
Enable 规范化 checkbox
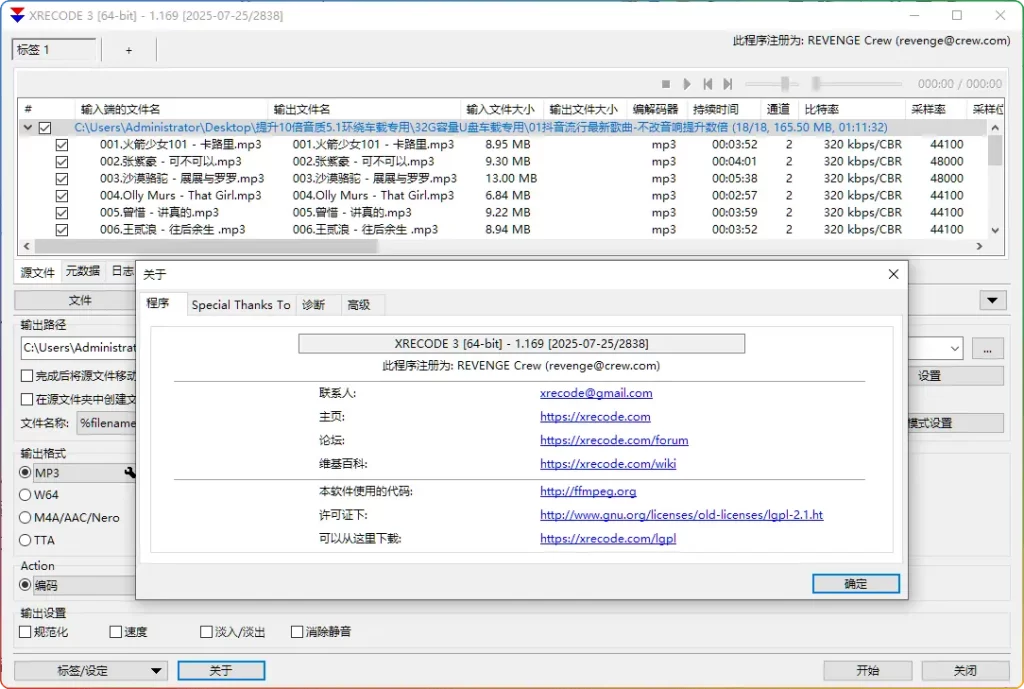[25, 632]
